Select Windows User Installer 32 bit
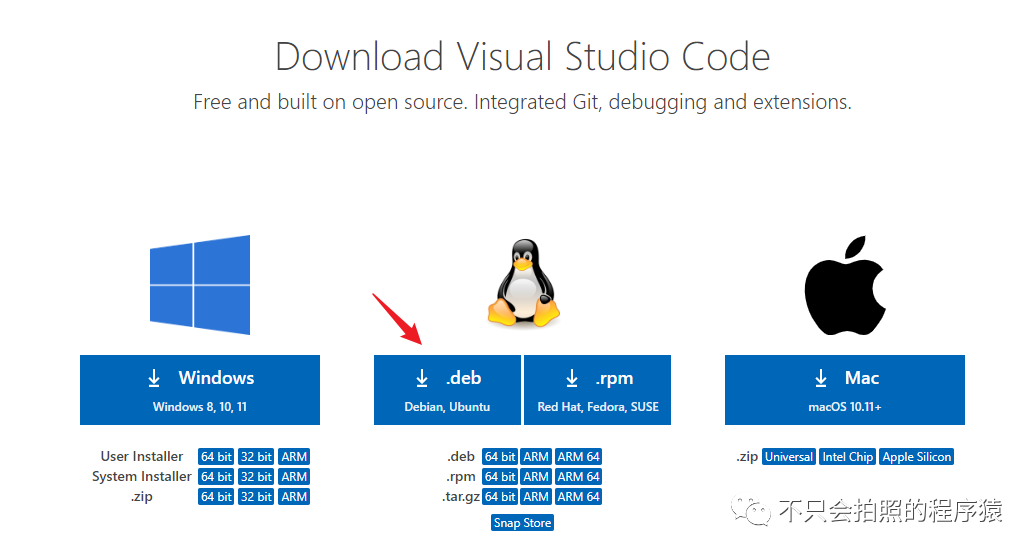The width and height of the screenshot is (1036, 556). pyautogui.click(x=256, y=456)
